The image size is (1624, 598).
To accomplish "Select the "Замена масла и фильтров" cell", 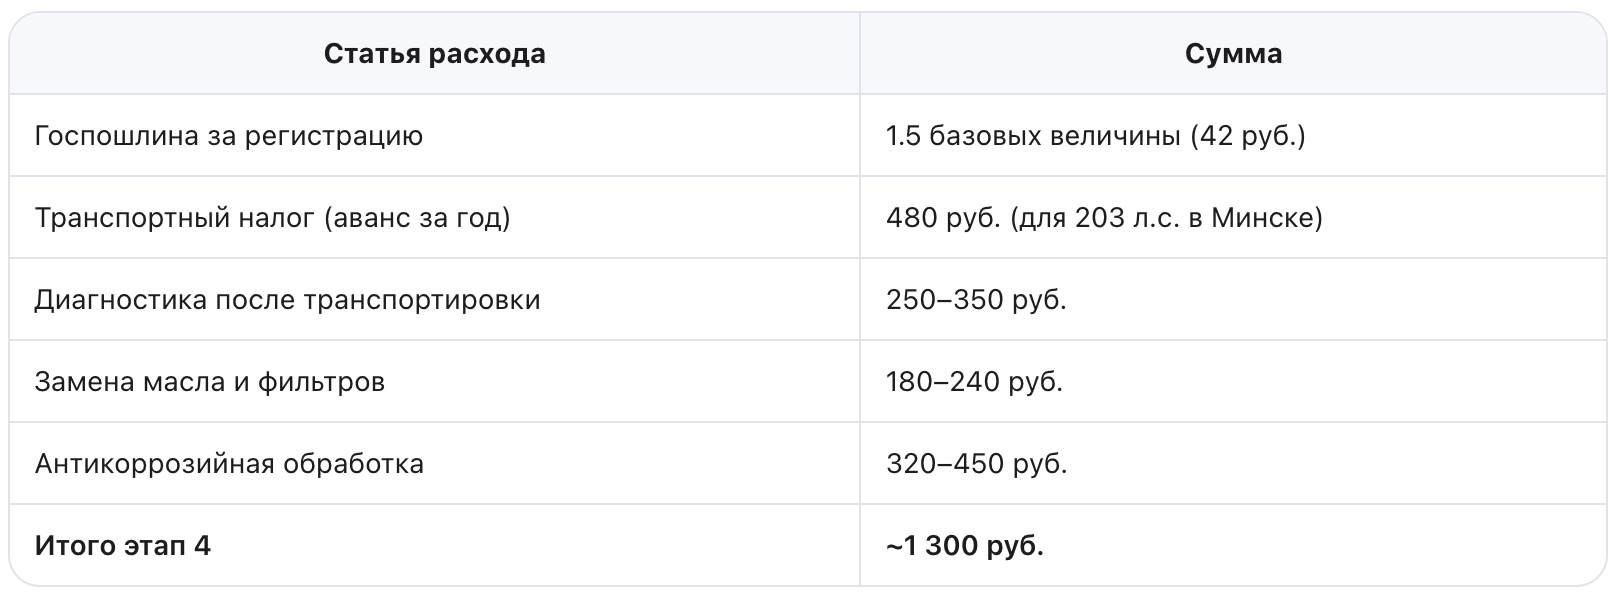I will tap(209, 382).
